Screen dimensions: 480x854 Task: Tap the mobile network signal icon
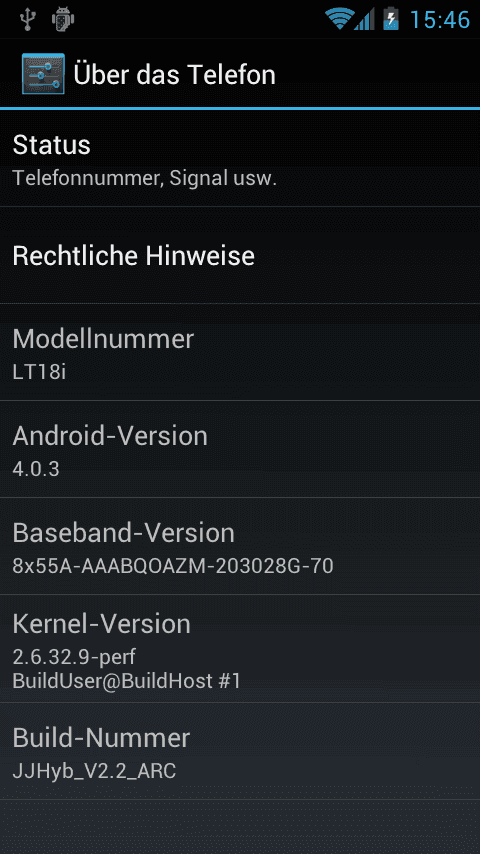364,20
